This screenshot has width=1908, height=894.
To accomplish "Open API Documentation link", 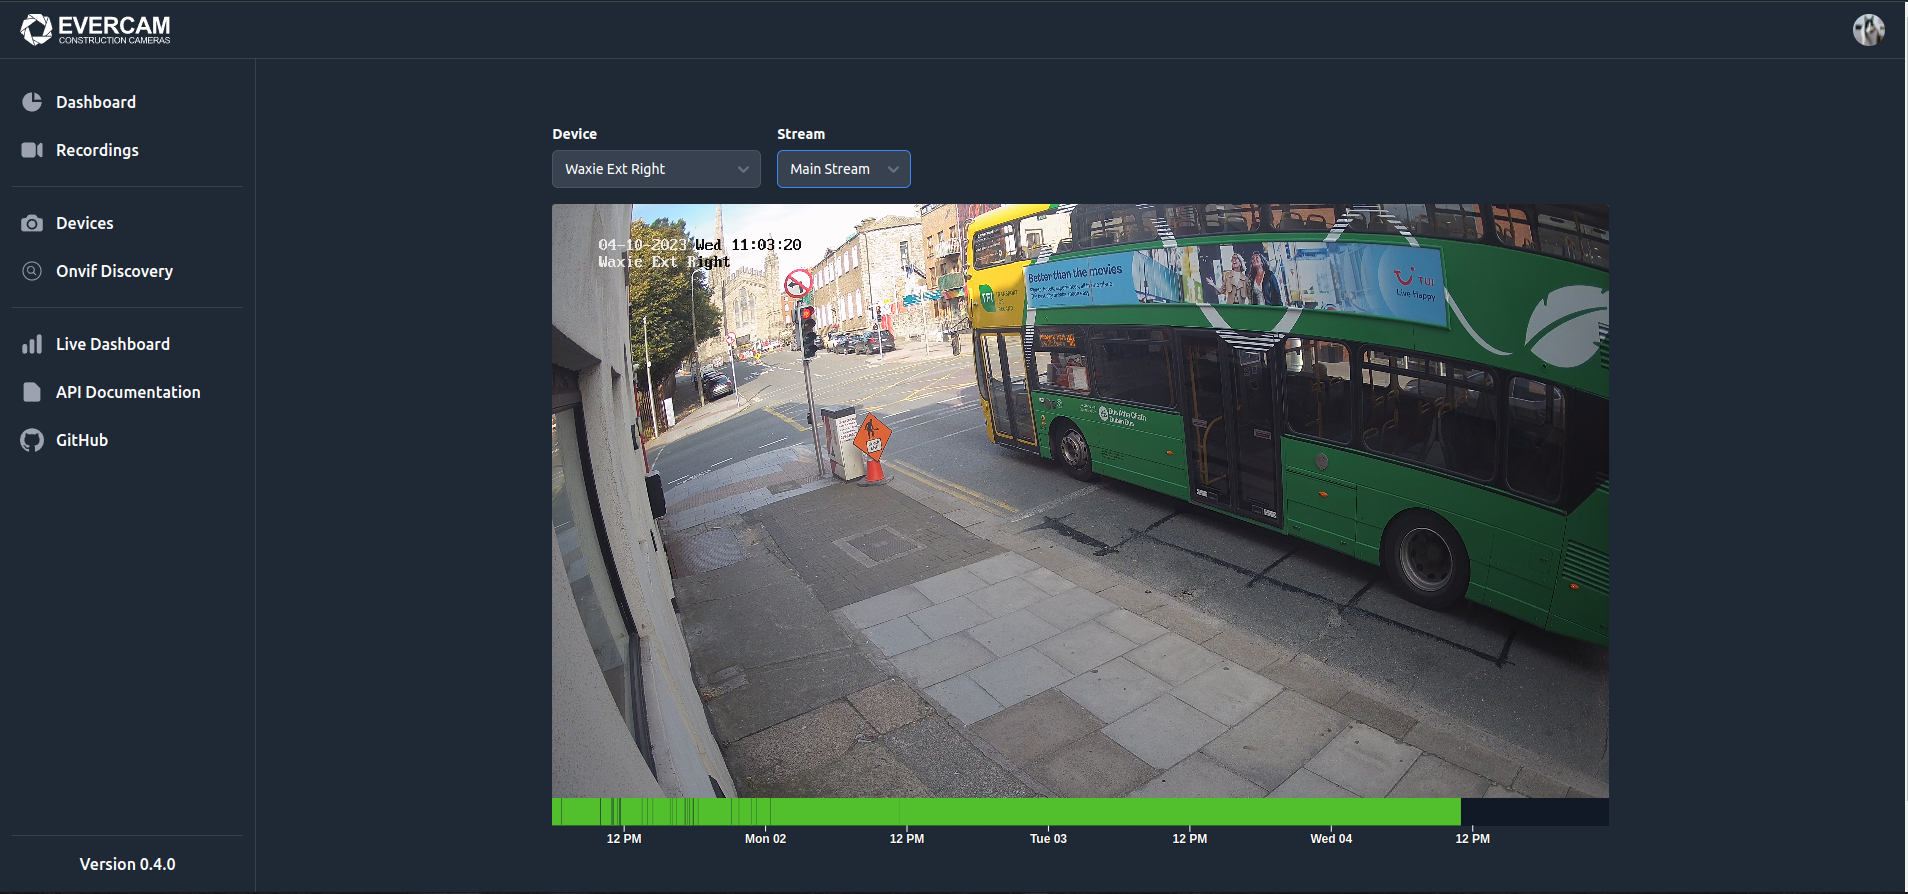I will tap(127, 392).
